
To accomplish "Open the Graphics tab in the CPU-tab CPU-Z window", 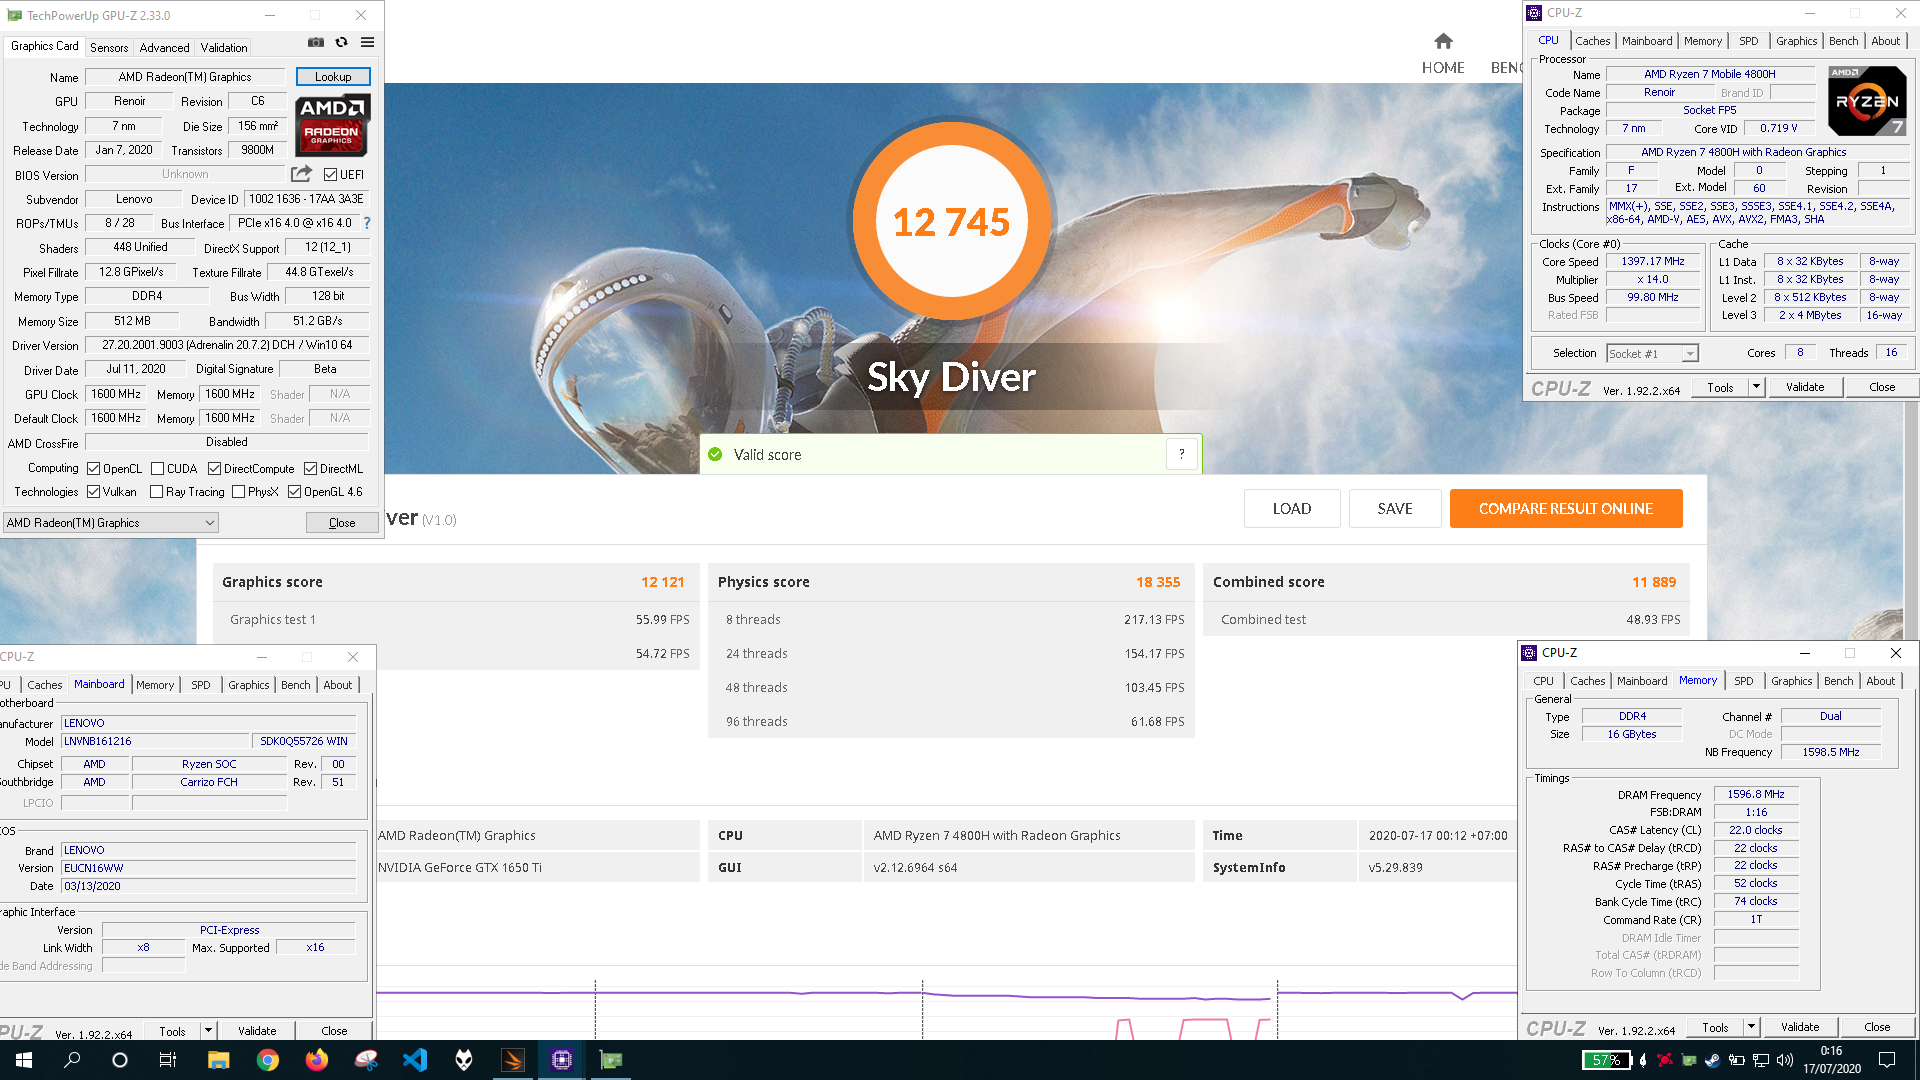I will [1796, 41].
